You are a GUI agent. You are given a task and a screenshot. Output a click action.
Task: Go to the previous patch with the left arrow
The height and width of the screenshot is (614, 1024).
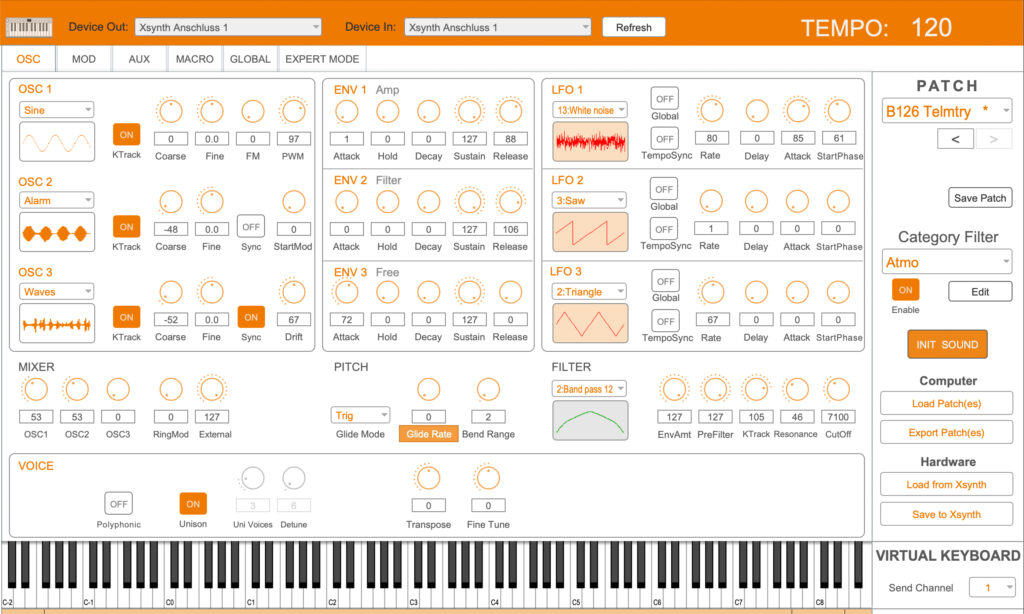[x=955, y=139]
